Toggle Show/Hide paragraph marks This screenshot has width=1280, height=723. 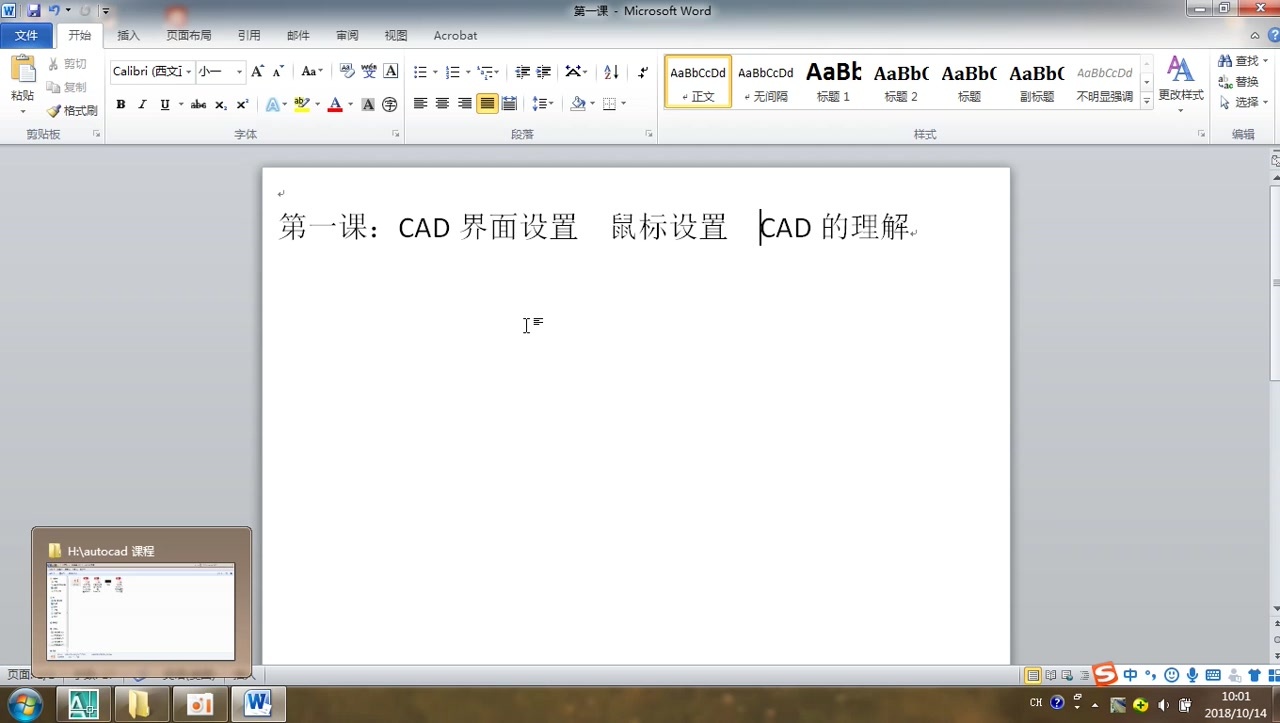[x=642, y=72]
